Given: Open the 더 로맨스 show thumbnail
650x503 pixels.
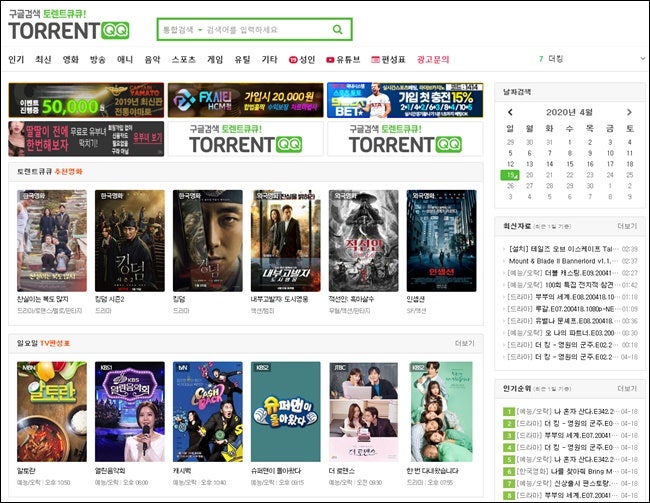Looking at the screenshot, I should point(364,411).
